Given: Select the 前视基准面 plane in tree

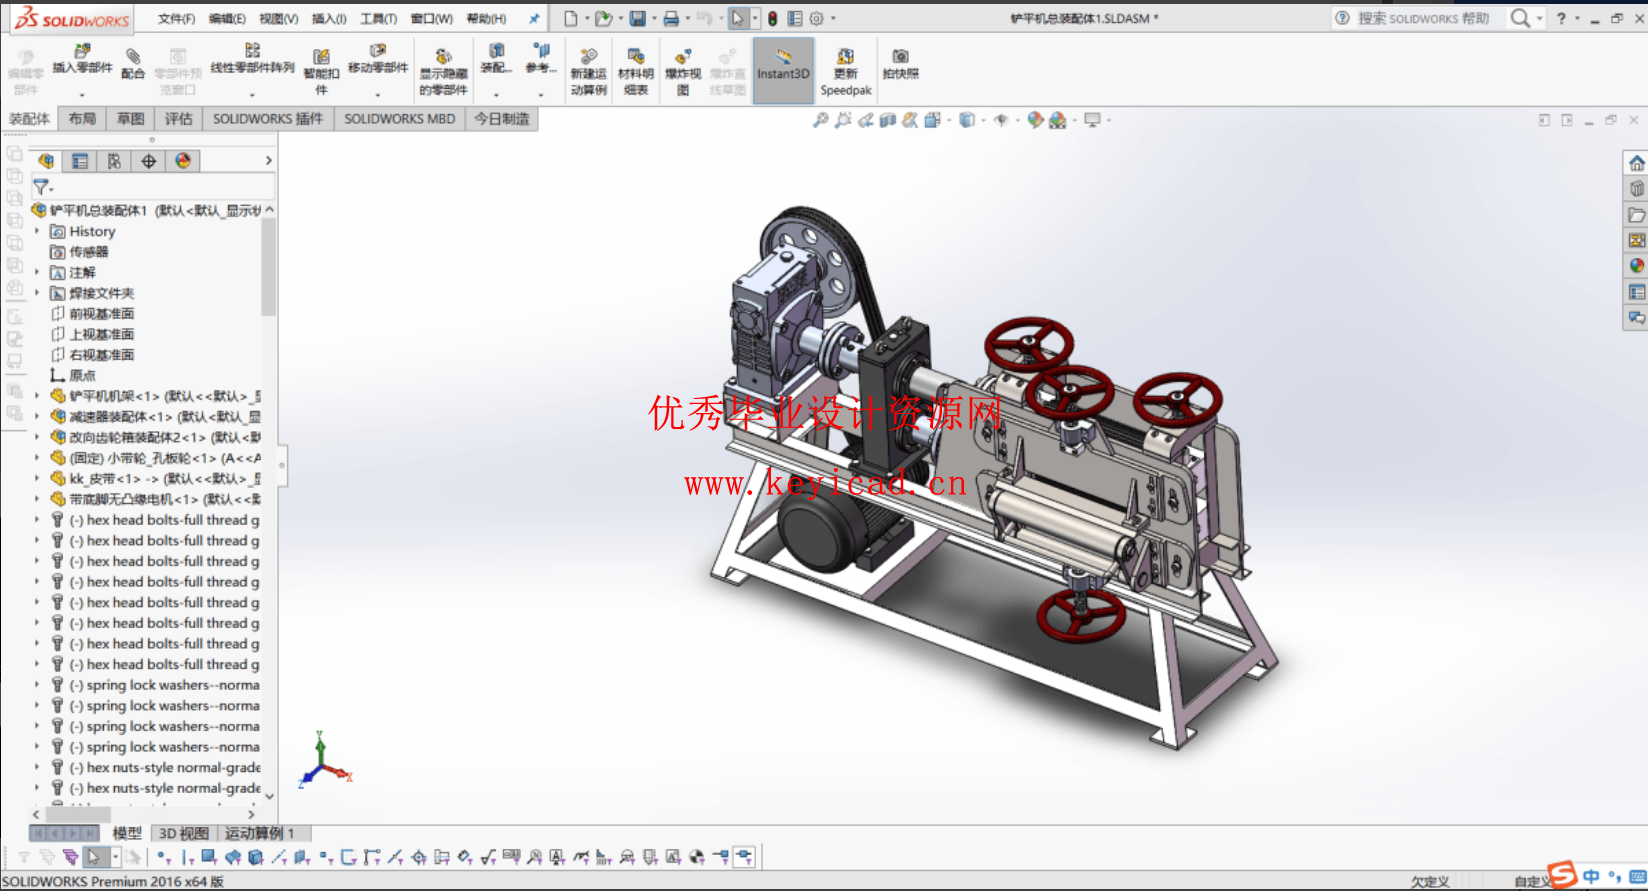Looking at the screenshot, I should point(101,314).
